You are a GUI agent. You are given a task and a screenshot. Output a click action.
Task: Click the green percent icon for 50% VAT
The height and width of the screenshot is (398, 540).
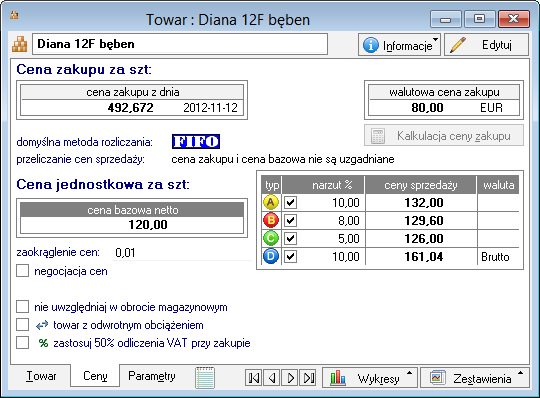[x=43, y=343]
